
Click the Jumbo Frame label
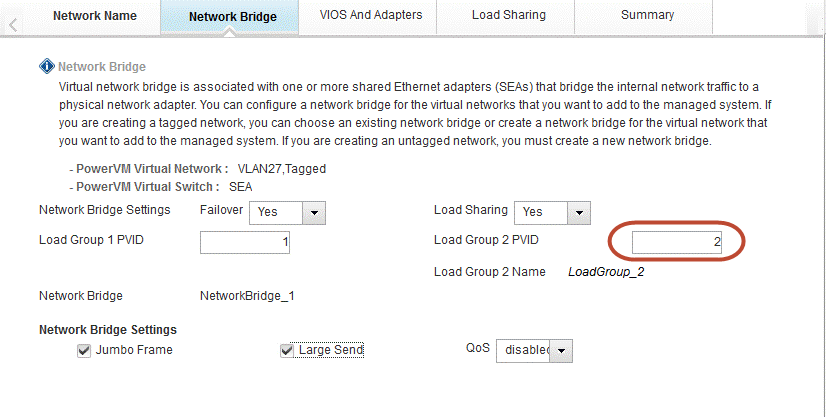pos(134,350)
